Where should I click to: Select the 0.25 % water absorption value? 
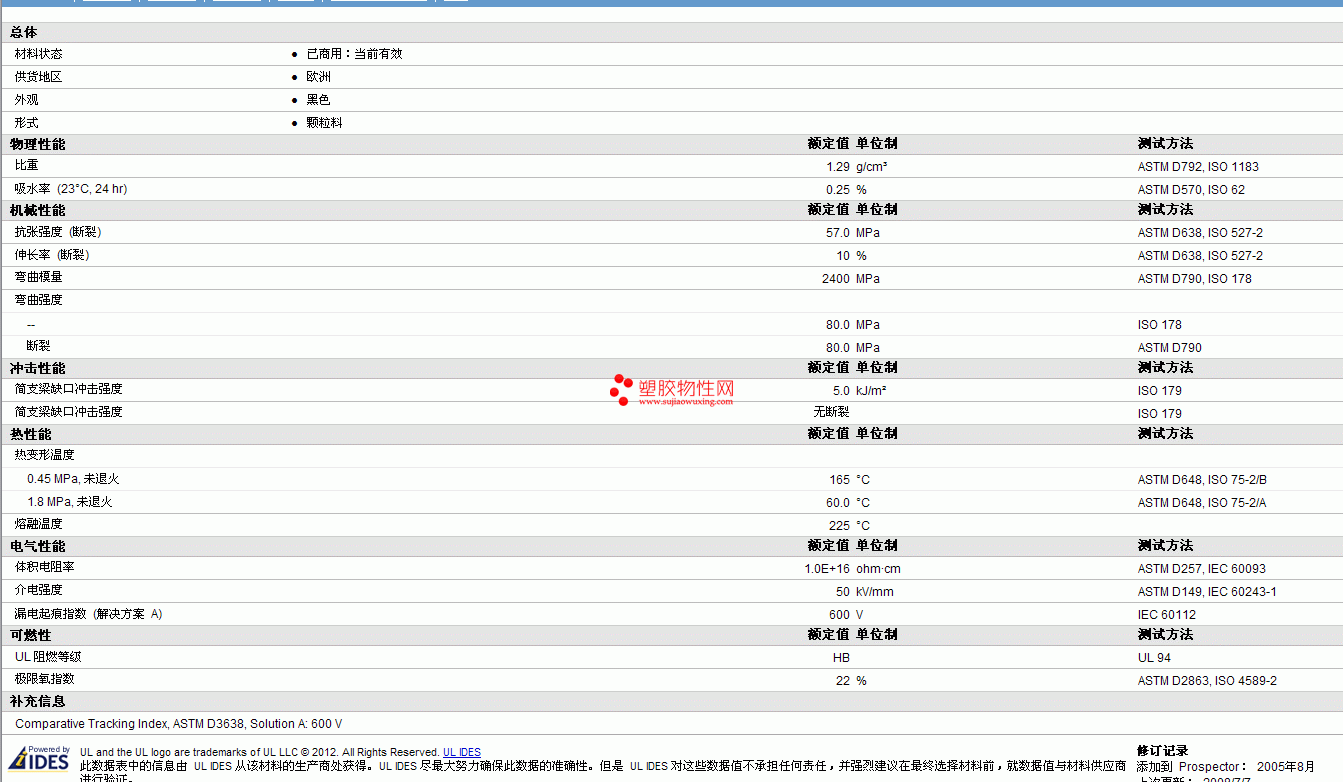pyautogui.click(x=846, y=190)
